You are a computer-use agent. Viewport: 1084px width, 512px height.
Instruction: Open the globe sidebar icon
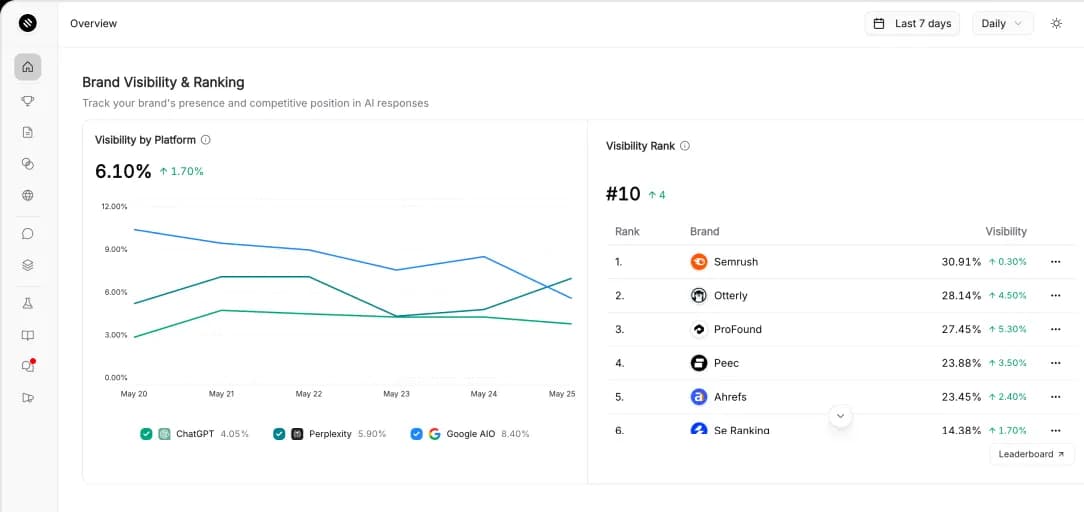(x=28, y=196)
